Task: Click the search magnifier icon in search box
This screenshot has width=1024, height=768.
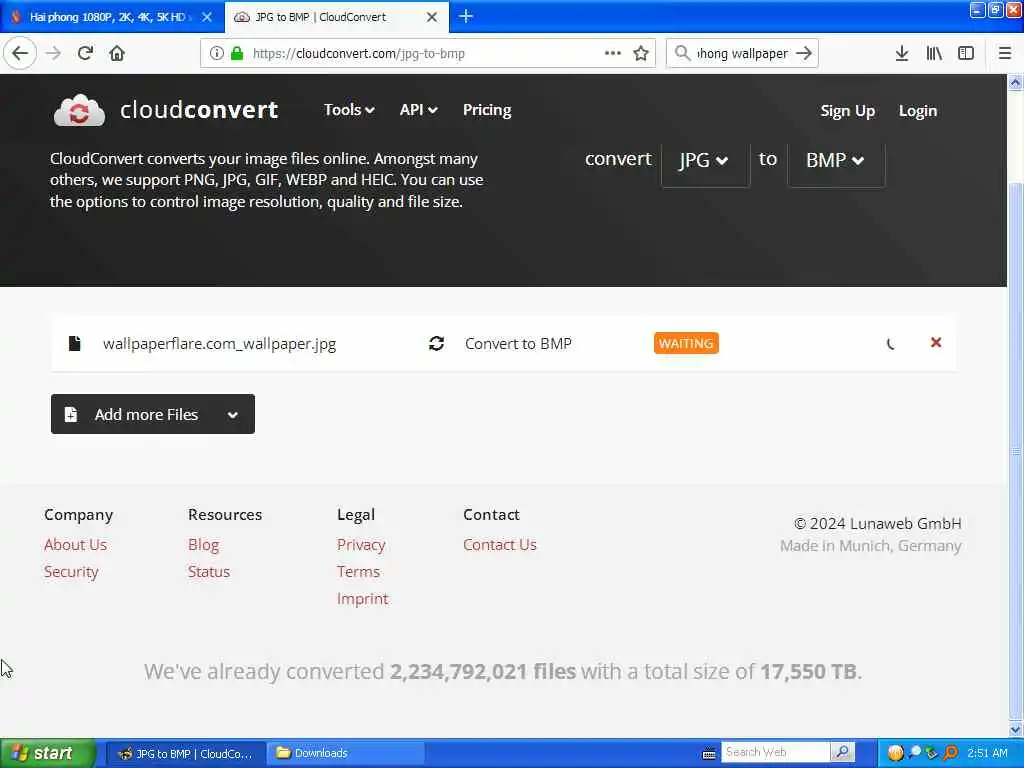Action: pos(682,53)
